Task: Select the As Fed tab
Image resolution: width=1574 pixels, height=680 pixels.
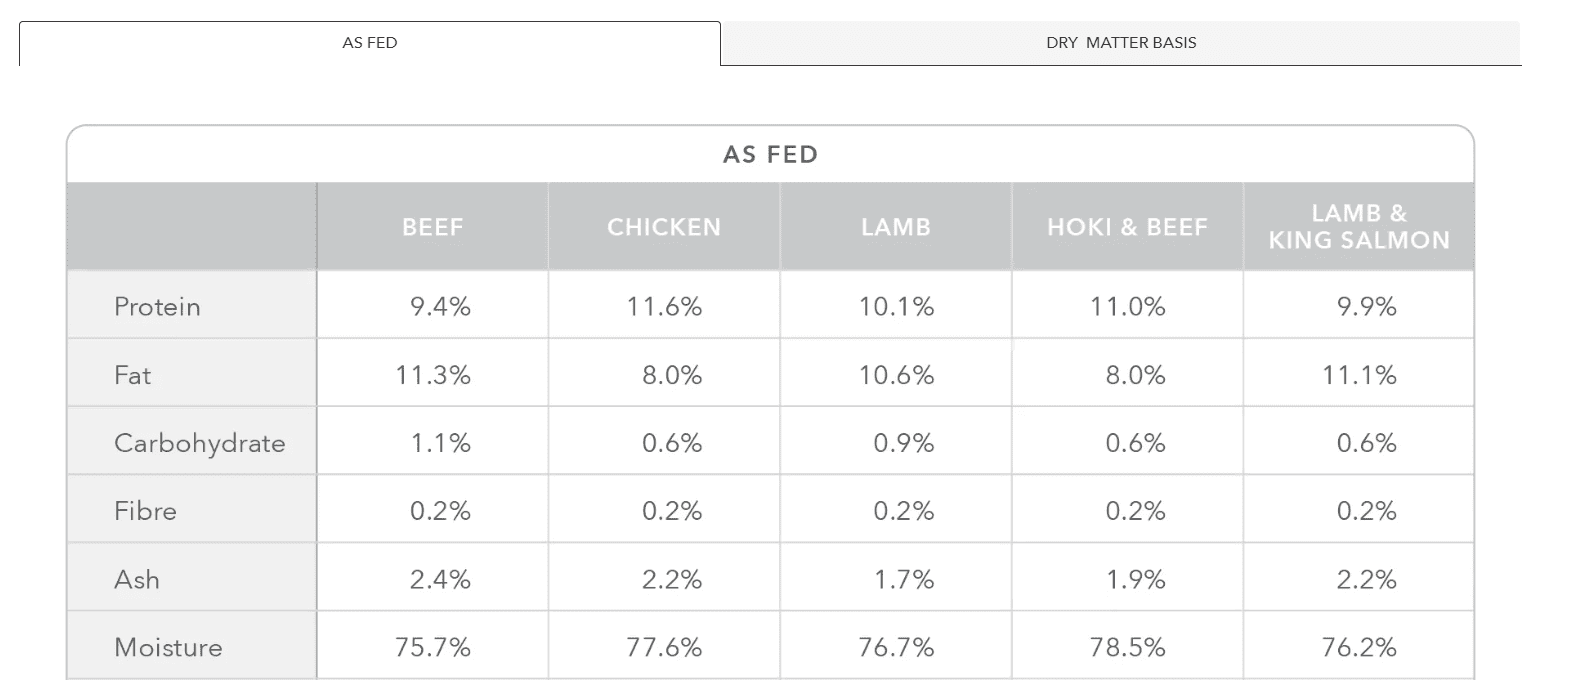Action: [x=369, y=43]
